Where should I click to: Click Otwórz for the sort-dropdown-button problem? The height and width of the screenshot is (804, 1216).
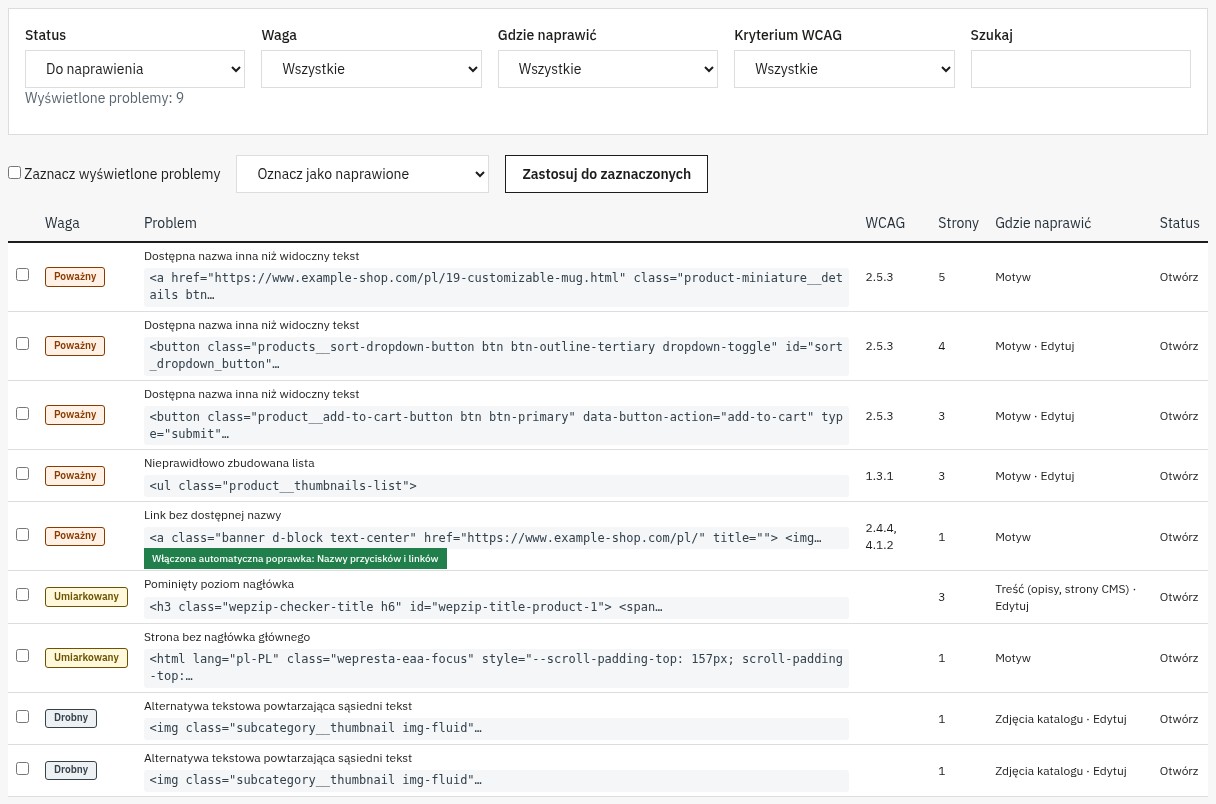[x=1179, y=346]
